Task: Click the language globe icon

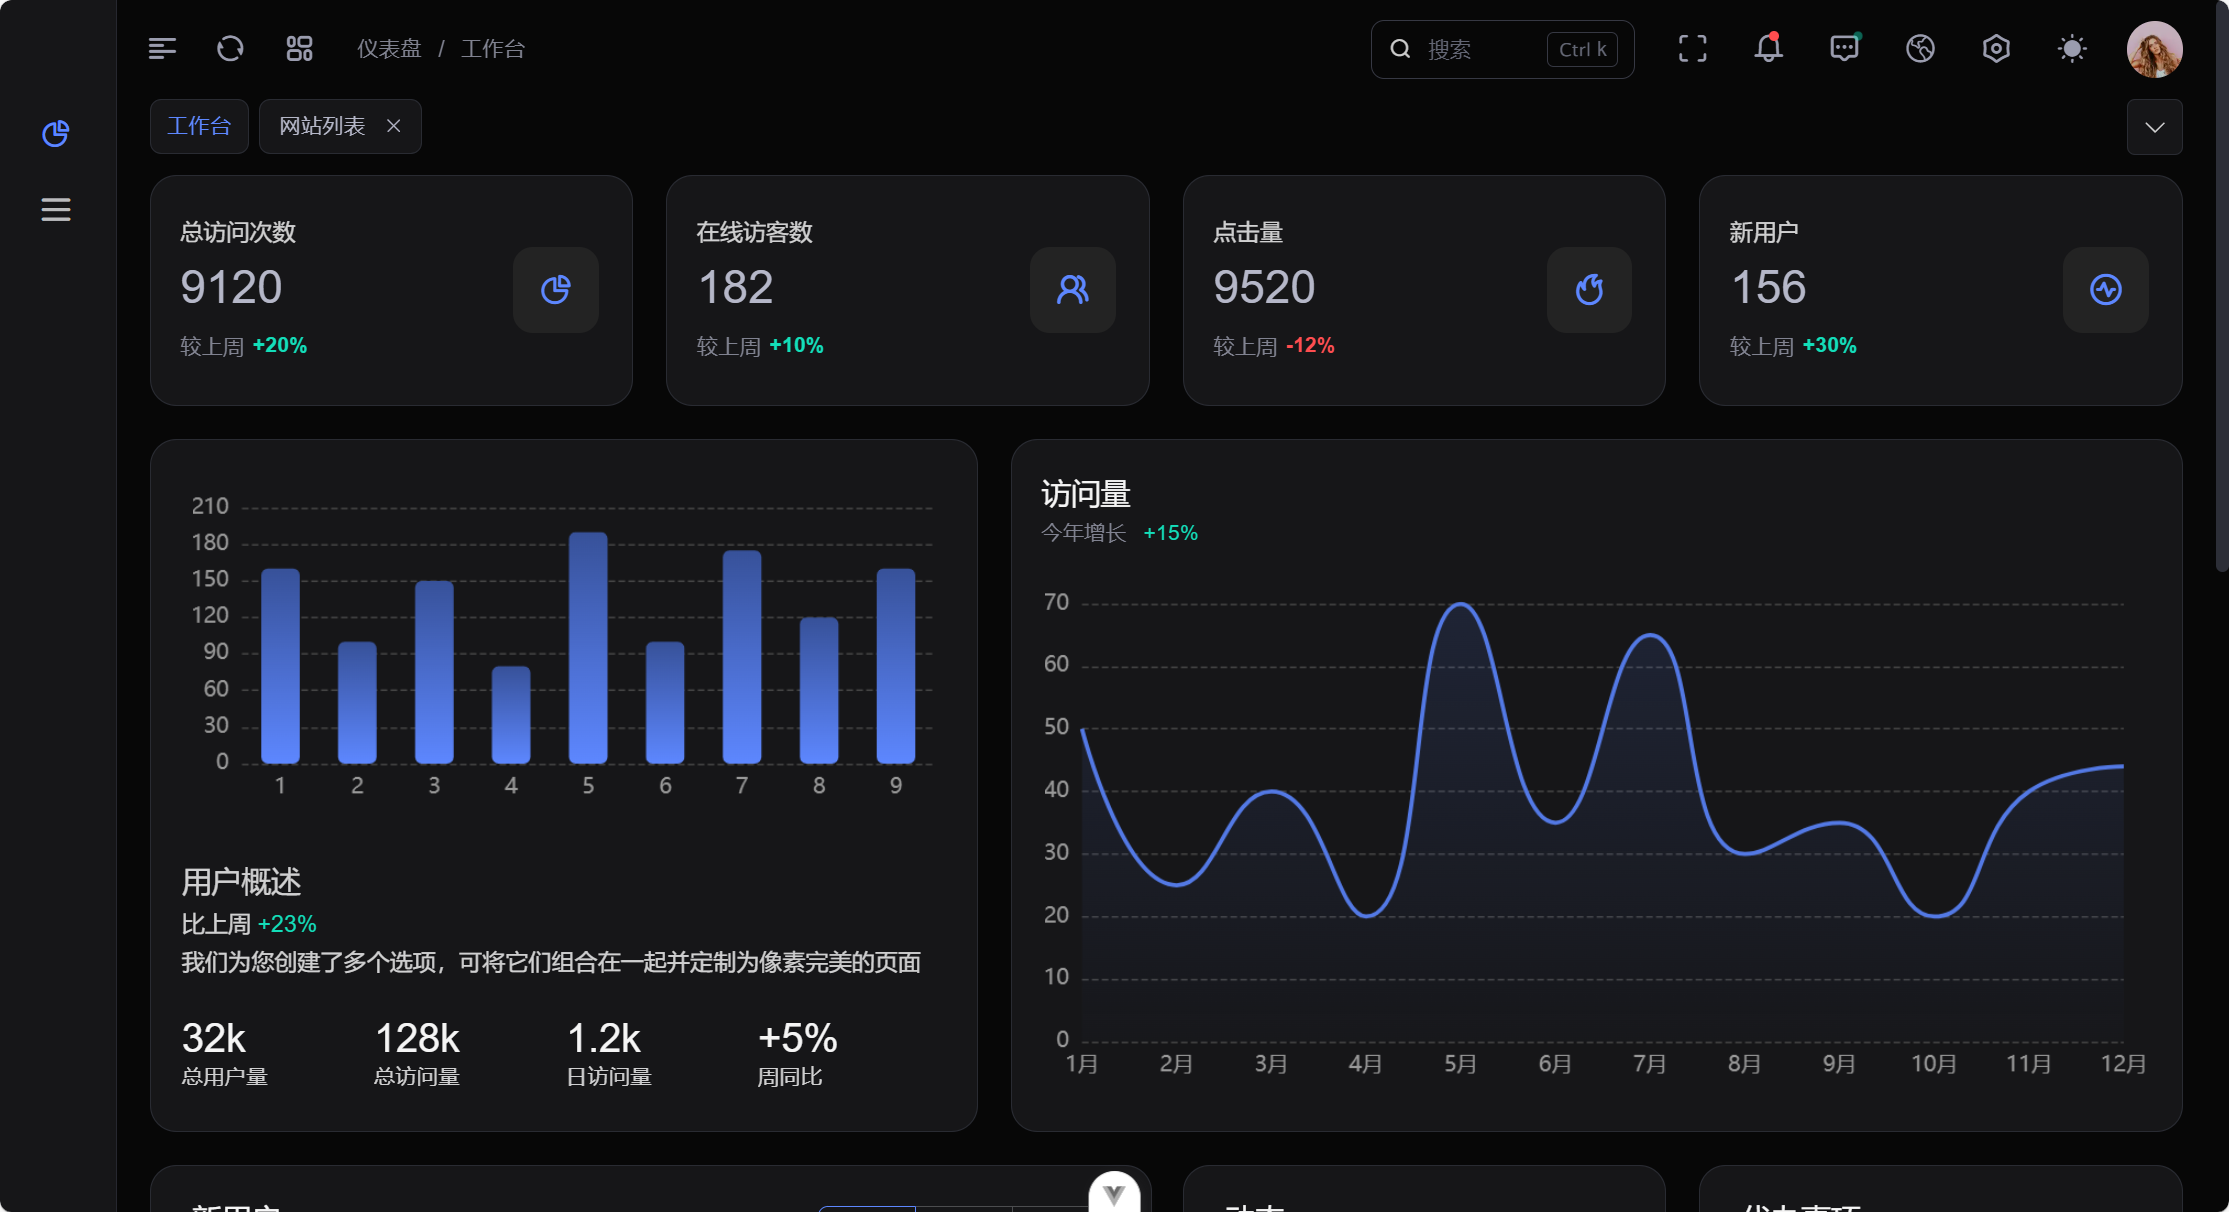Action: coord(1920,48)
